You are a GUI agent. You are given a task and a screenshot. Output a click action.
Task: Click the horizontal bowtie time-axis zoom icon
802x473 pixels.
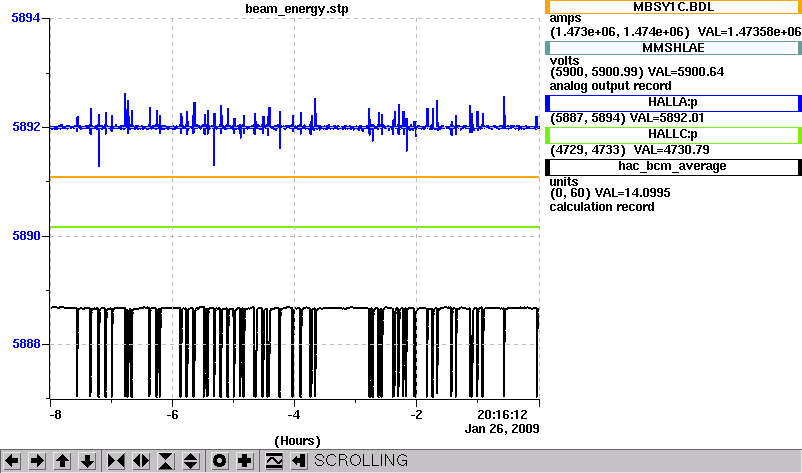tap(116, 461)
